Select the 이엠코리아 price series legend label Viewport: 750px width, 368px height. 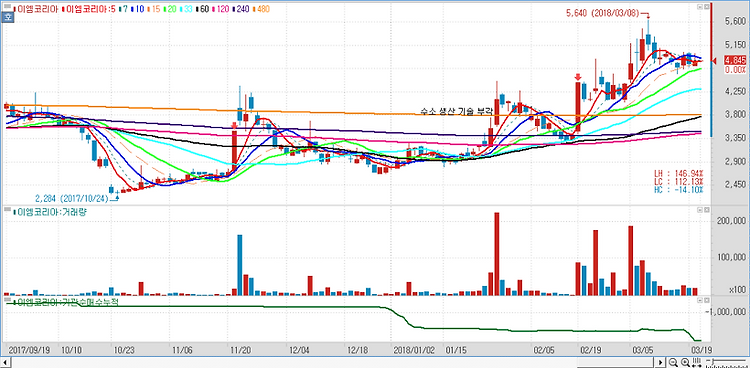(35, 9)
